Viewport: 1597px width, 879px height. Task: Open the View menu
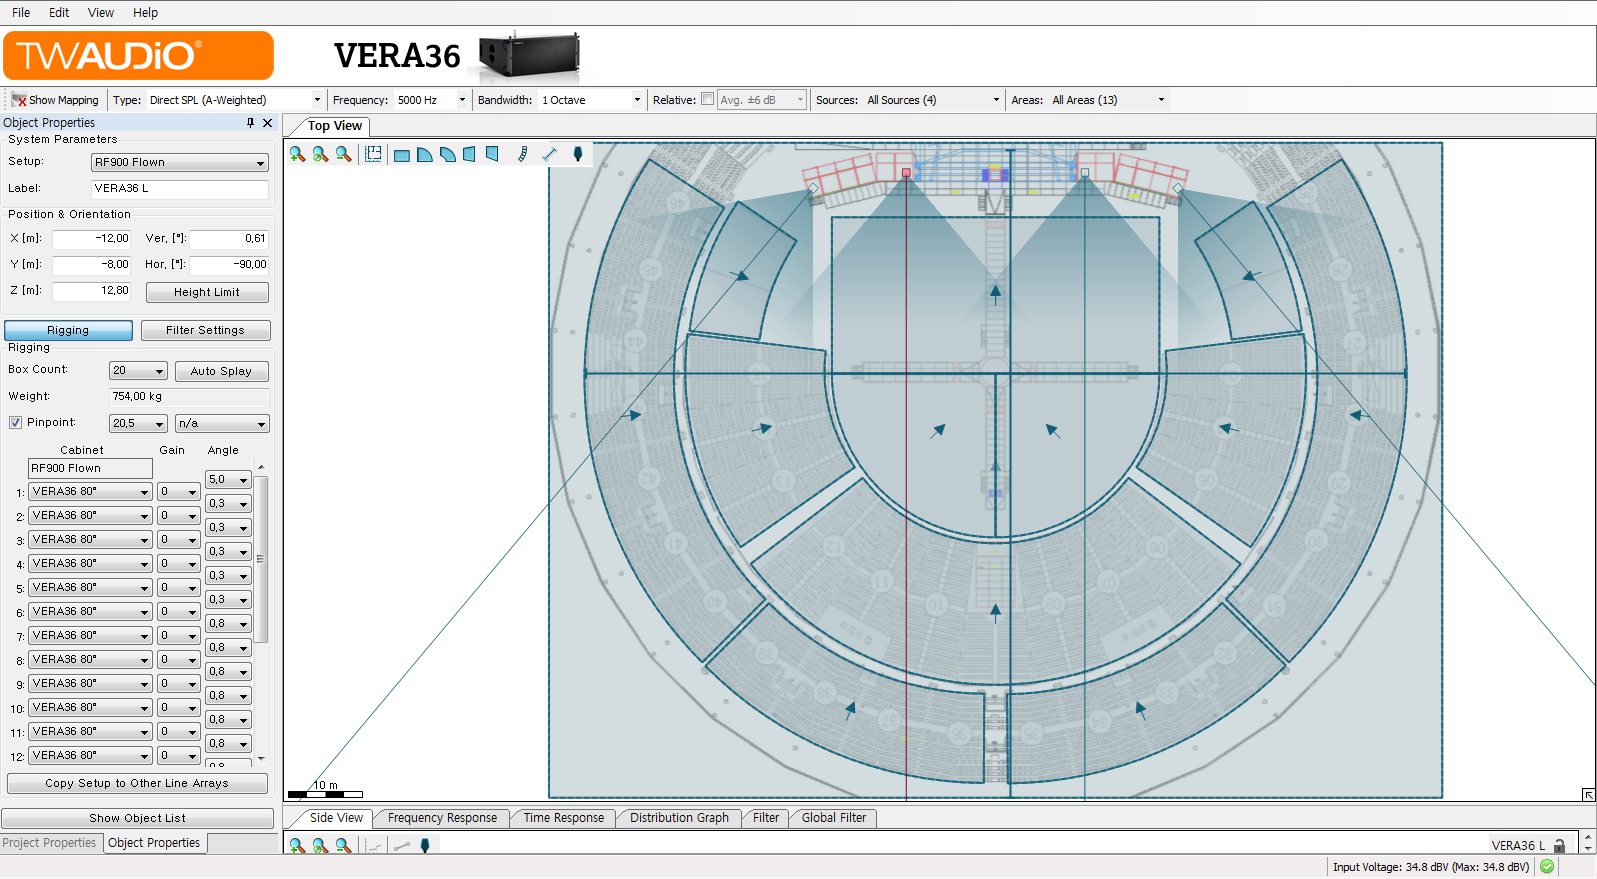(101, 13)
